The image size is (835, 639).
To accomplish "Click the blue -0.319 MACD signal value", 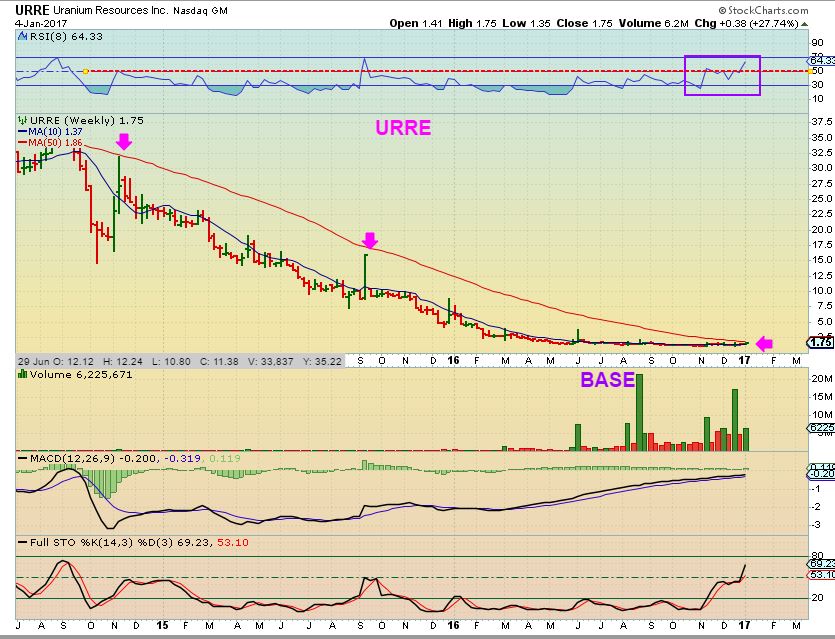I will tap(183, 458).
